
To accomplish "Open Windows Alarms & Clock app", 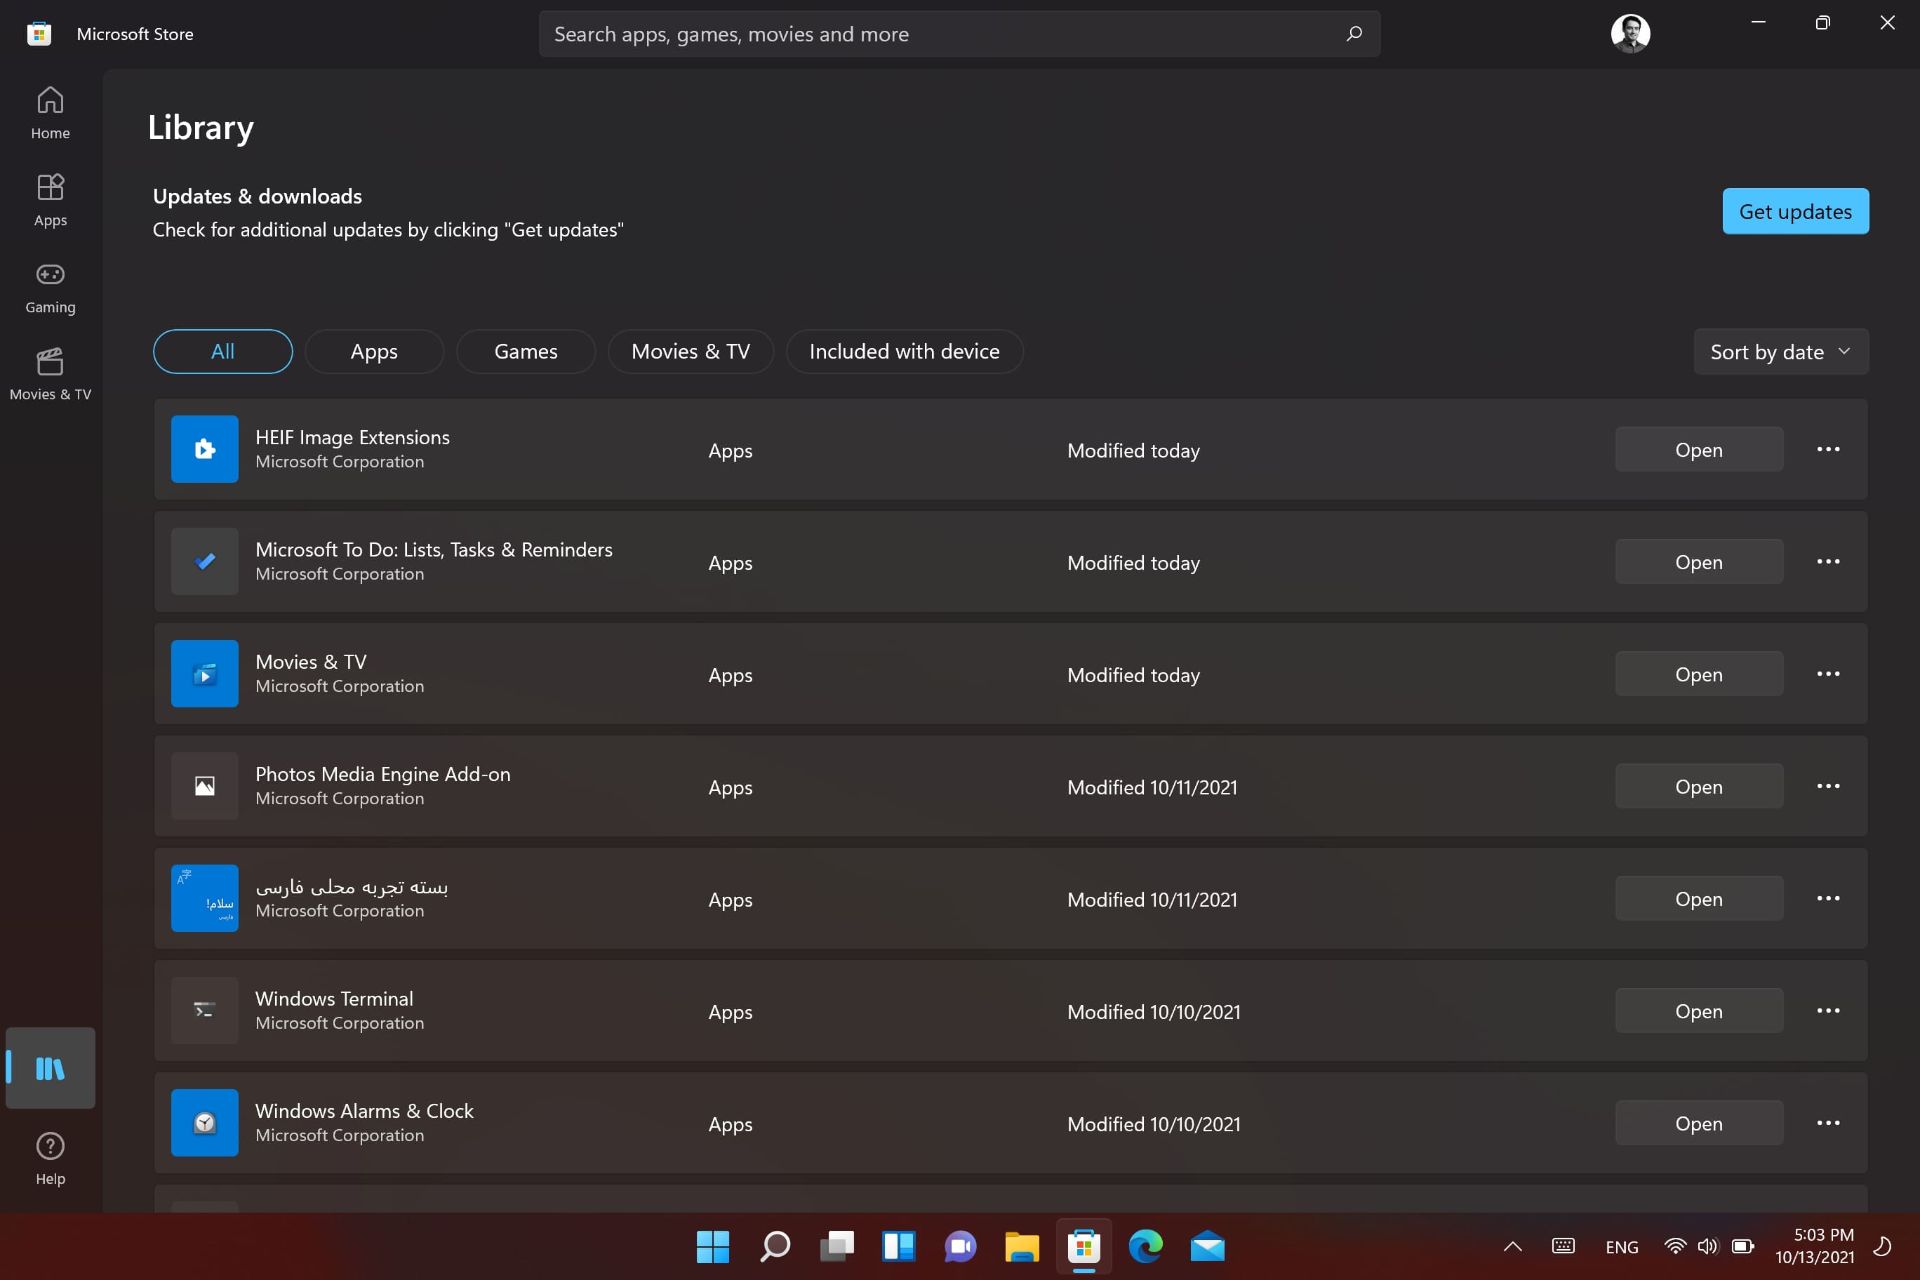I will pyautogui.click(x=1699, y=1123).
